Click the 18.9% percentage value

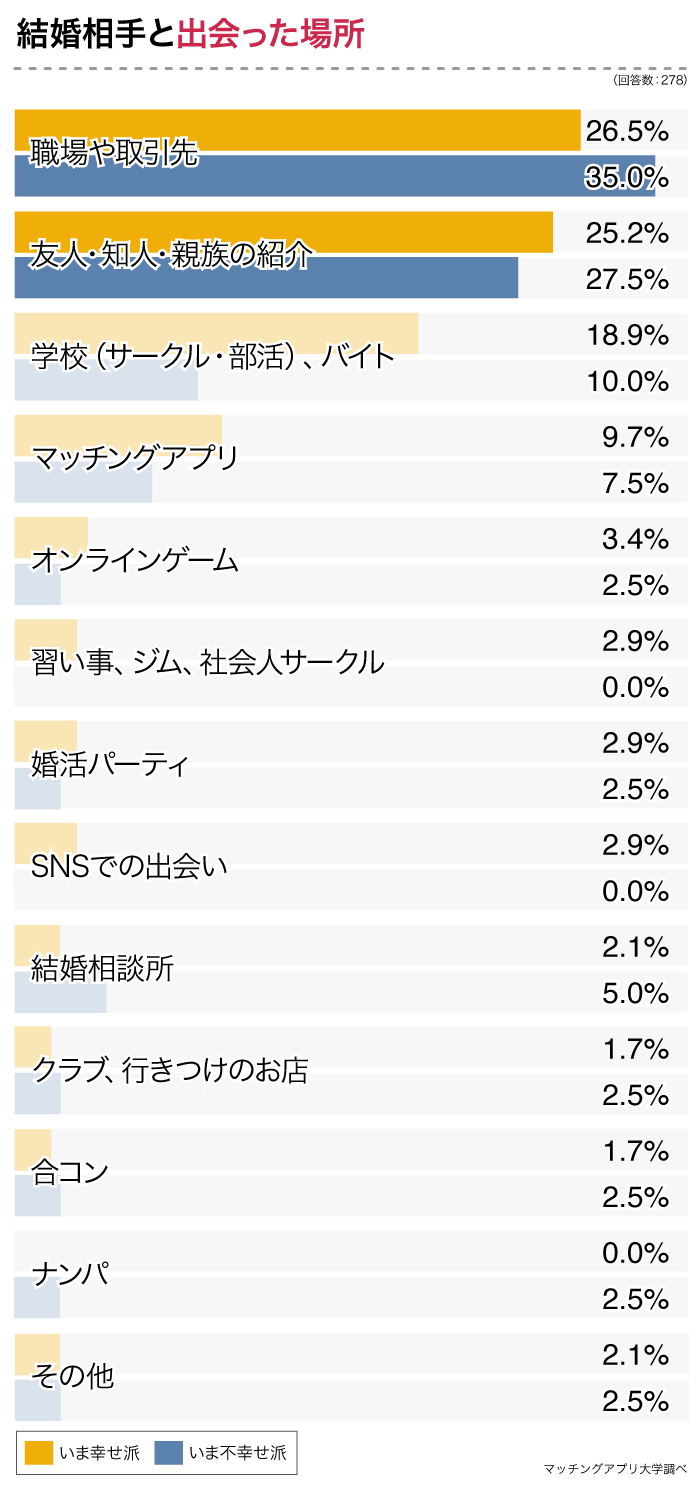tap(627, 335)
